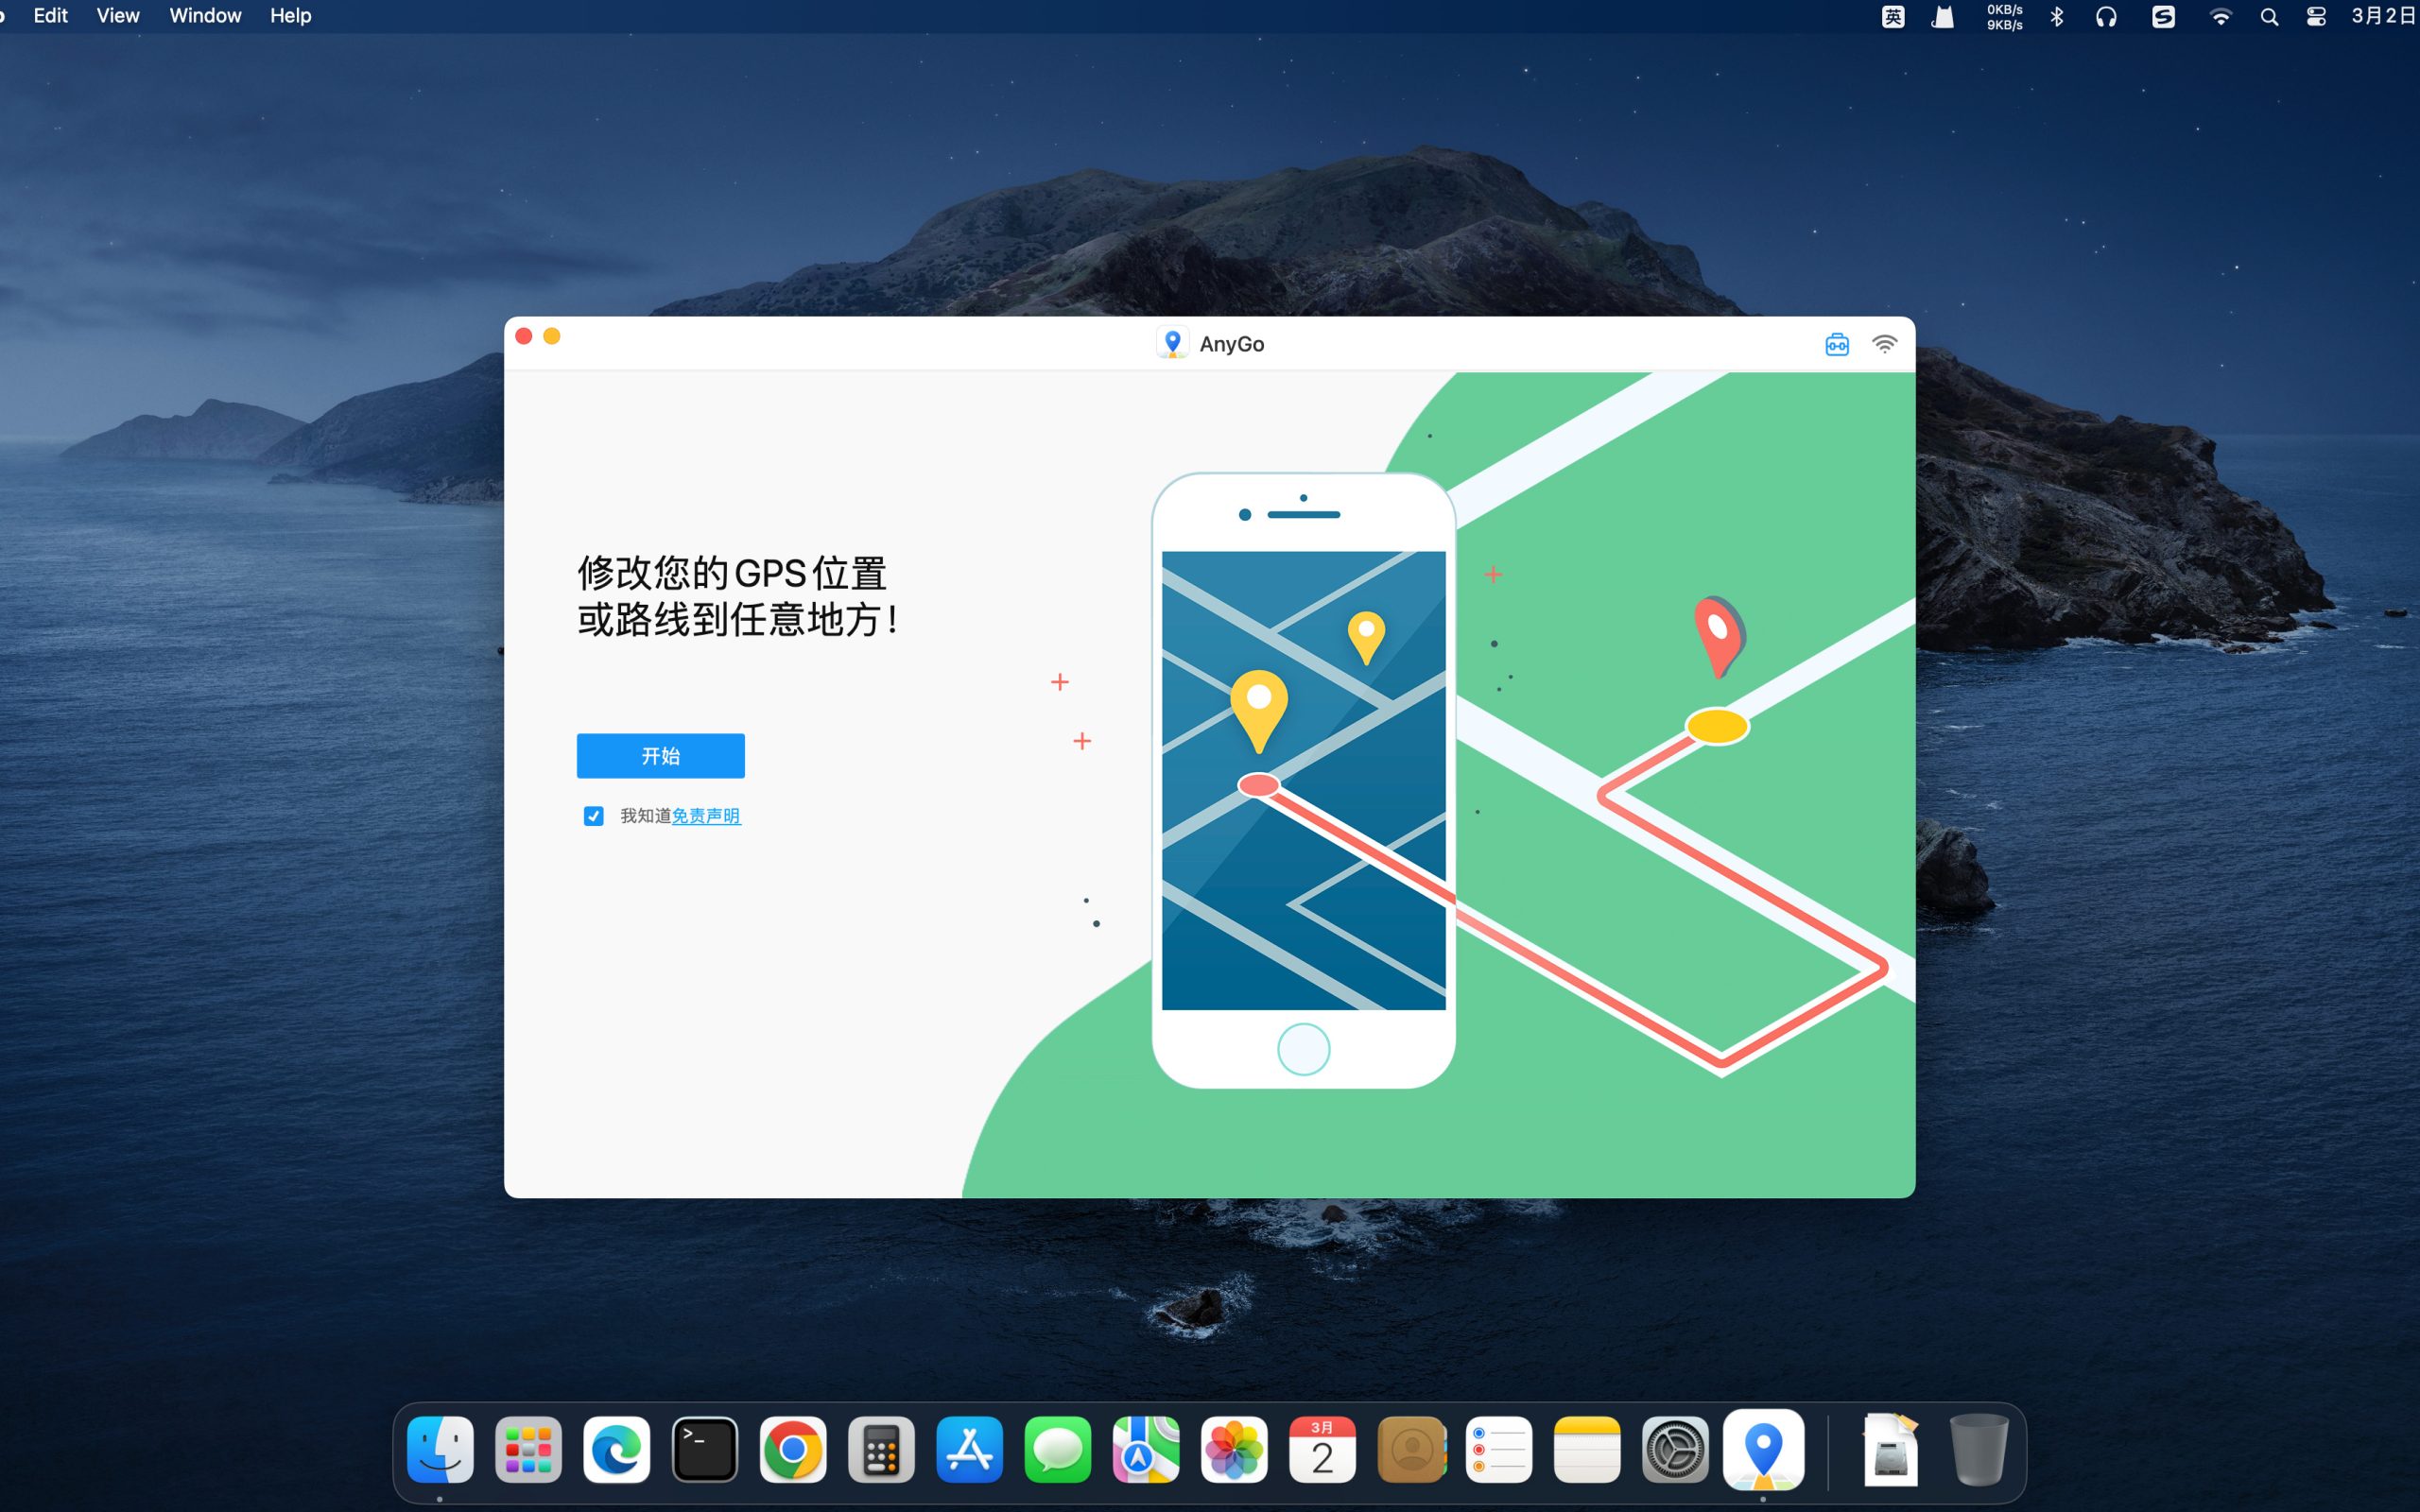Open the toolkit icon in AnyGo title bar
The image size is (2420, 1512).
pos(1838,343)
